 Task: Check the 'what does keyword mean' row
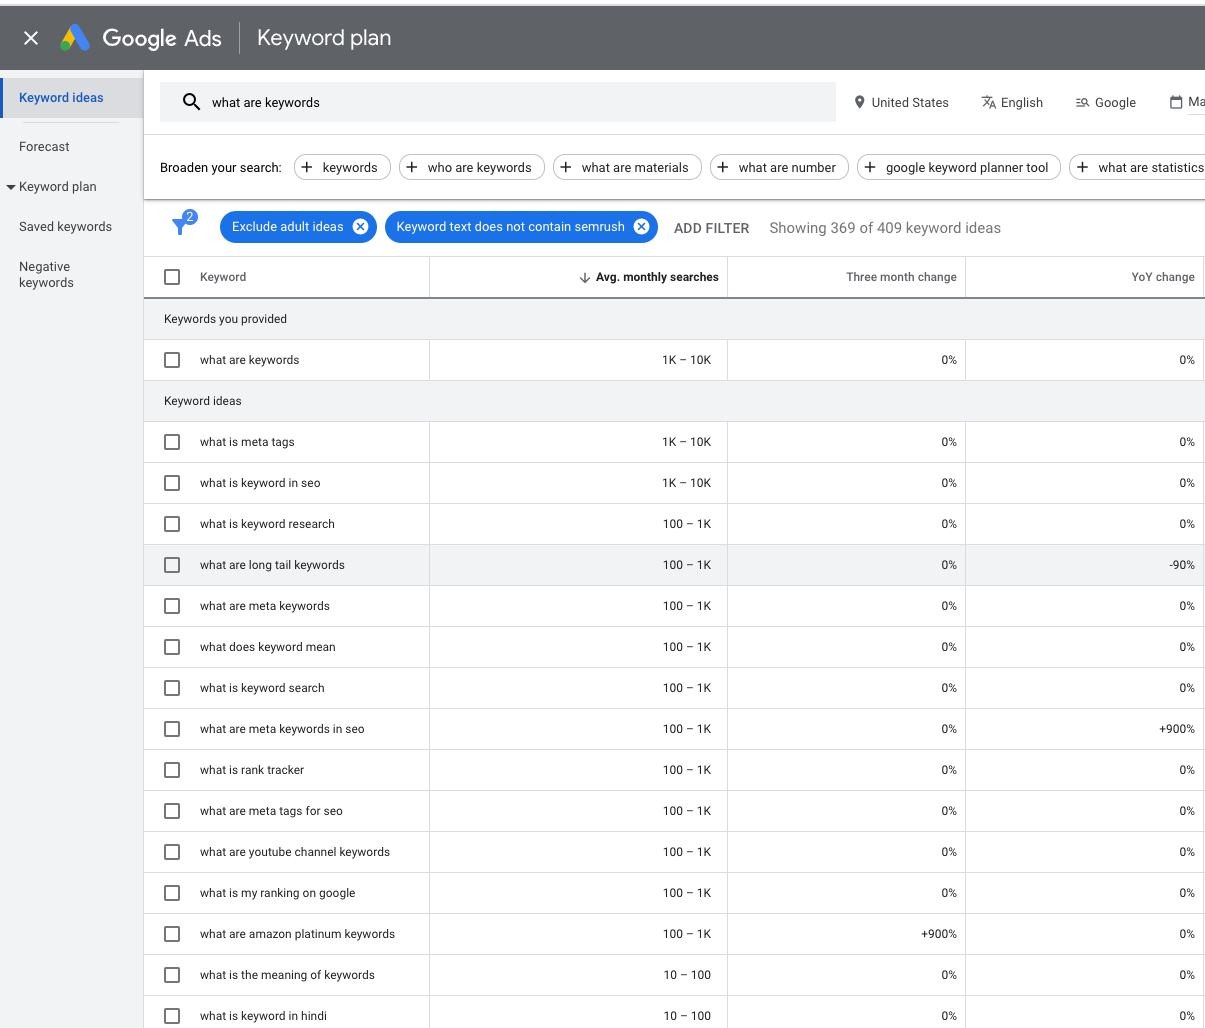click(172, 647)
